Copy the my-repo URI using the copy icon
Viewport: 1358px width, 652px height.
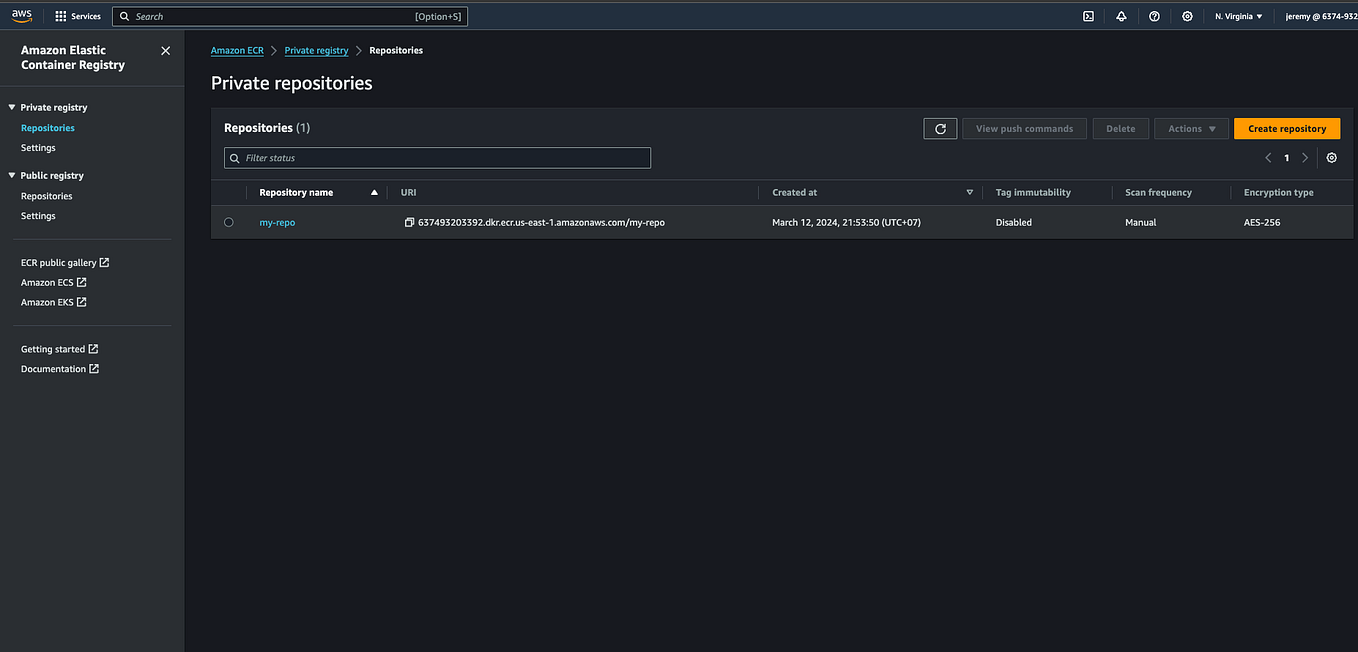point(408,221)
